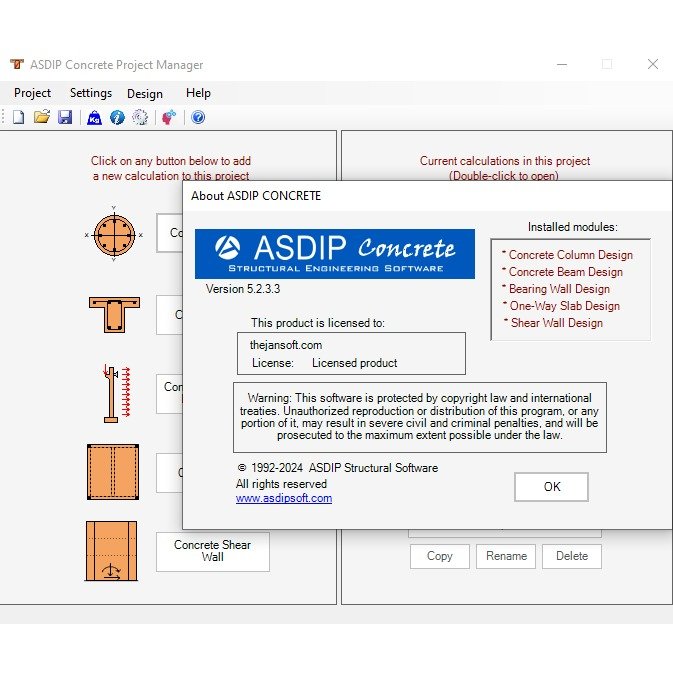Click the ASDIP Concrete blue logo banner

coord(335,254)
